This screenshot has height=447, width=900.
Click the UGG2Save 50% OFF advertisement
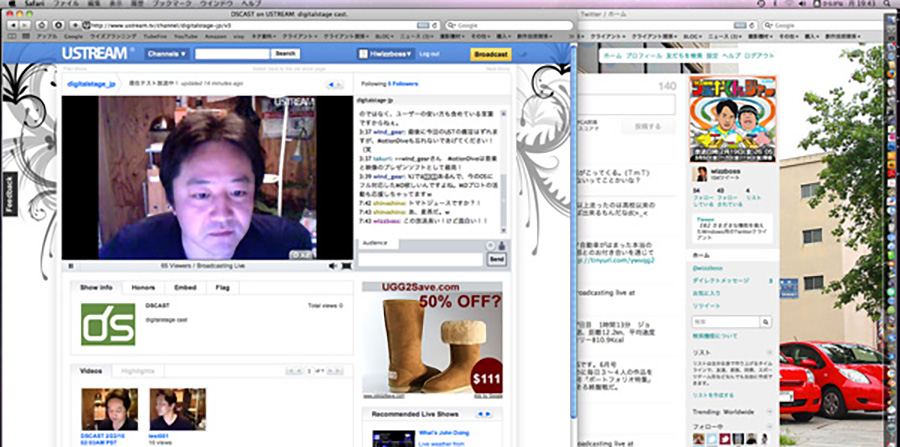(432, 337)
